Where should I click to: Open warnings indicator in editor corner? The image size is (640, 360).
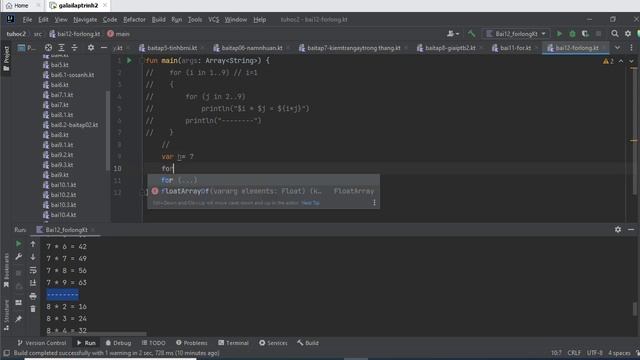pyautogui.click(x=608, y=61)
